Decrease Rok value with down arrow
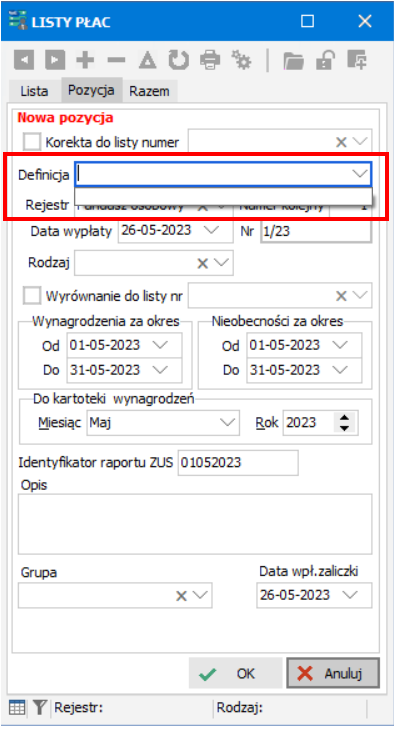Image resolution: width=395 pixels, height=729 pixels. click(344, 428)
